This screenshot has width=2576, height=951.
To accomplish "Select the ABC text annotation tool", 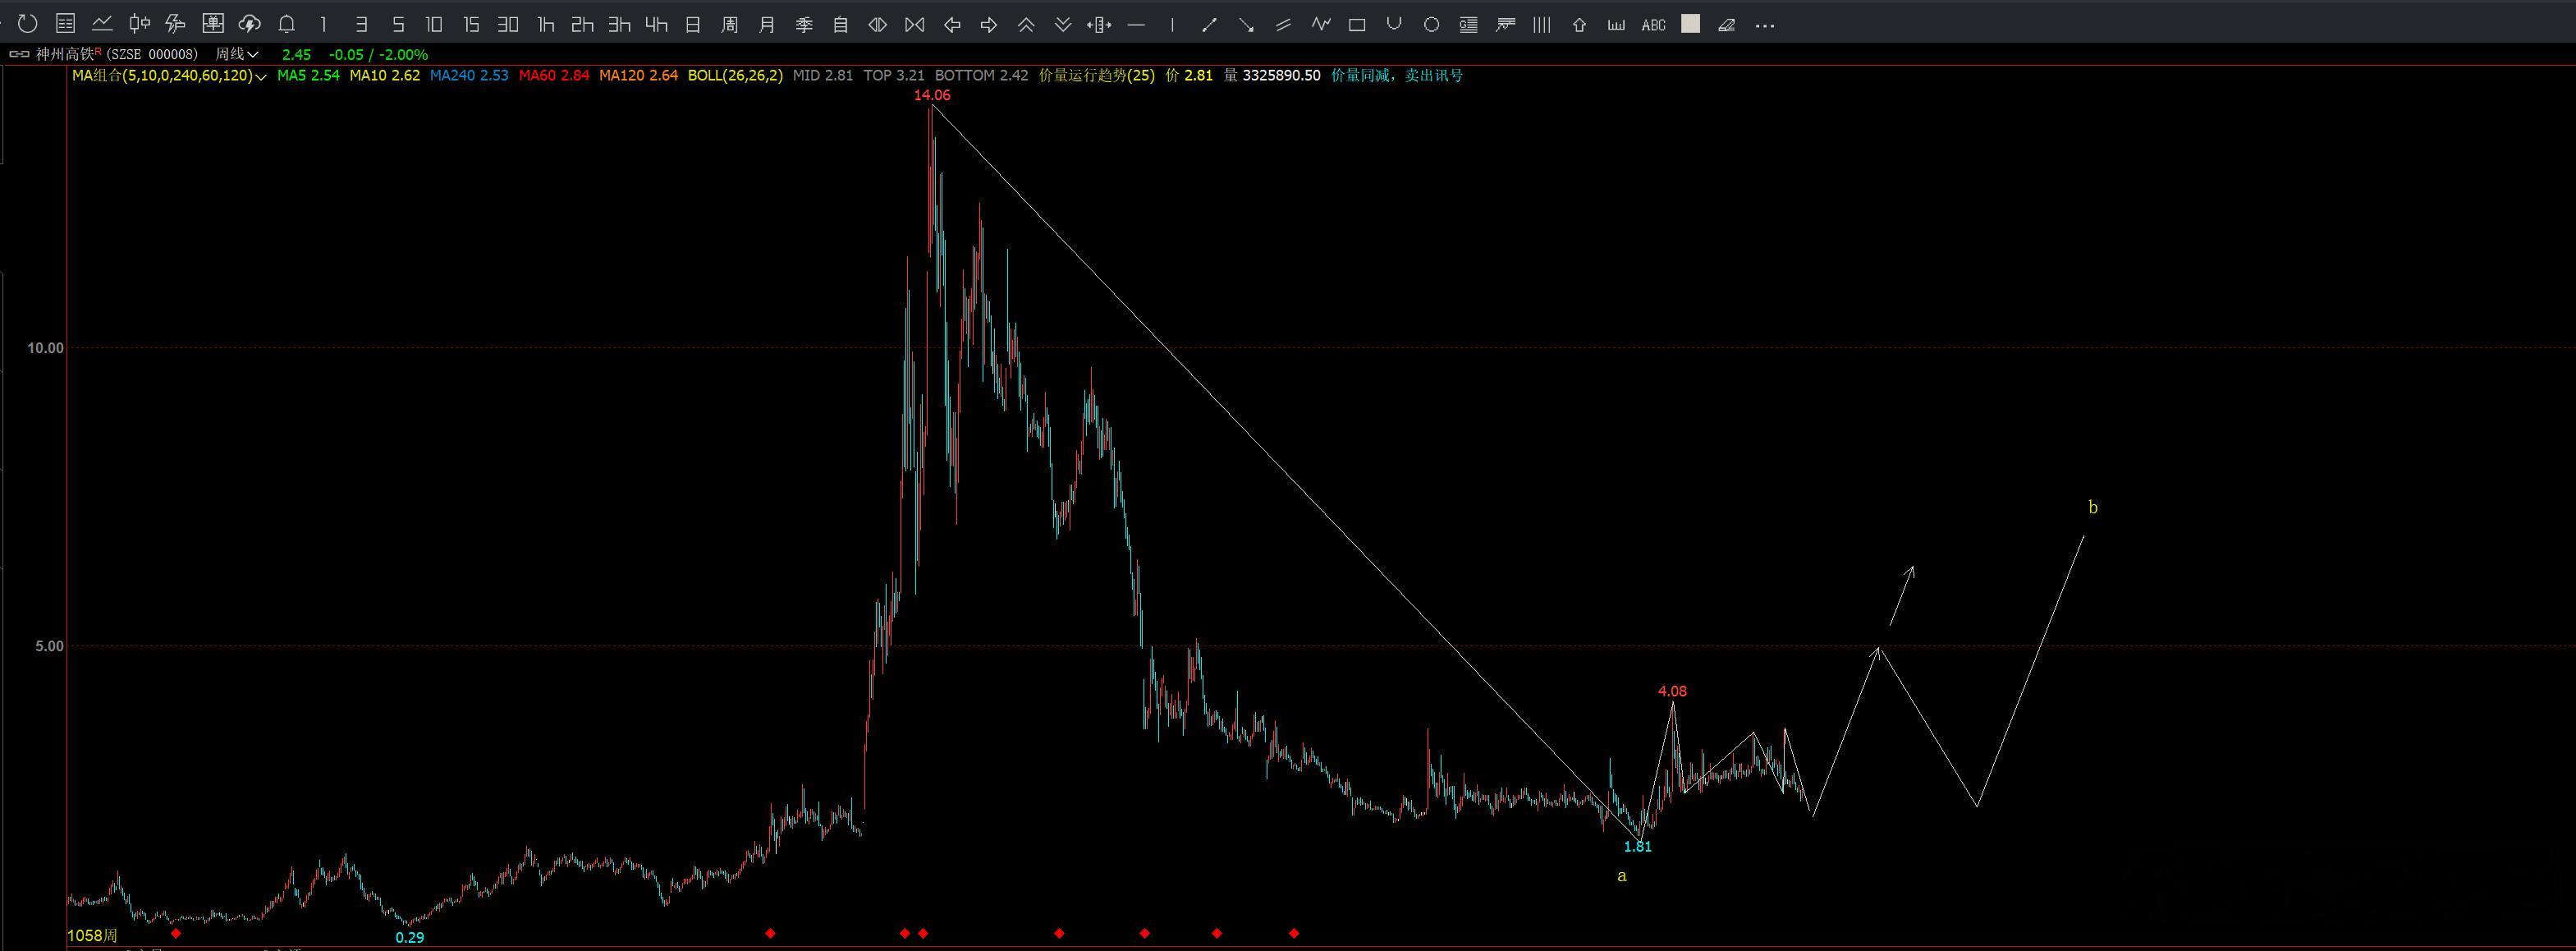I will coord(1653,25).
